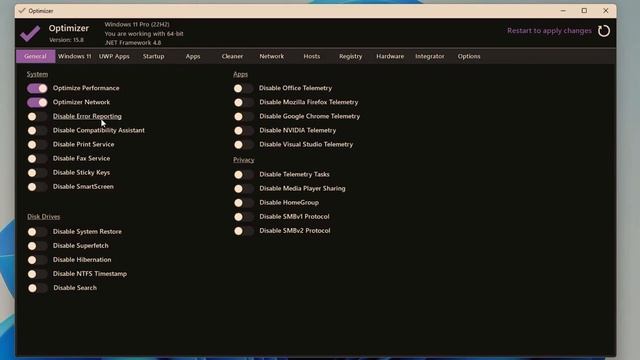Screen dimensions: 640x360
Task: Click the .NET Framework 4.8 text
Action: [133, 42]
